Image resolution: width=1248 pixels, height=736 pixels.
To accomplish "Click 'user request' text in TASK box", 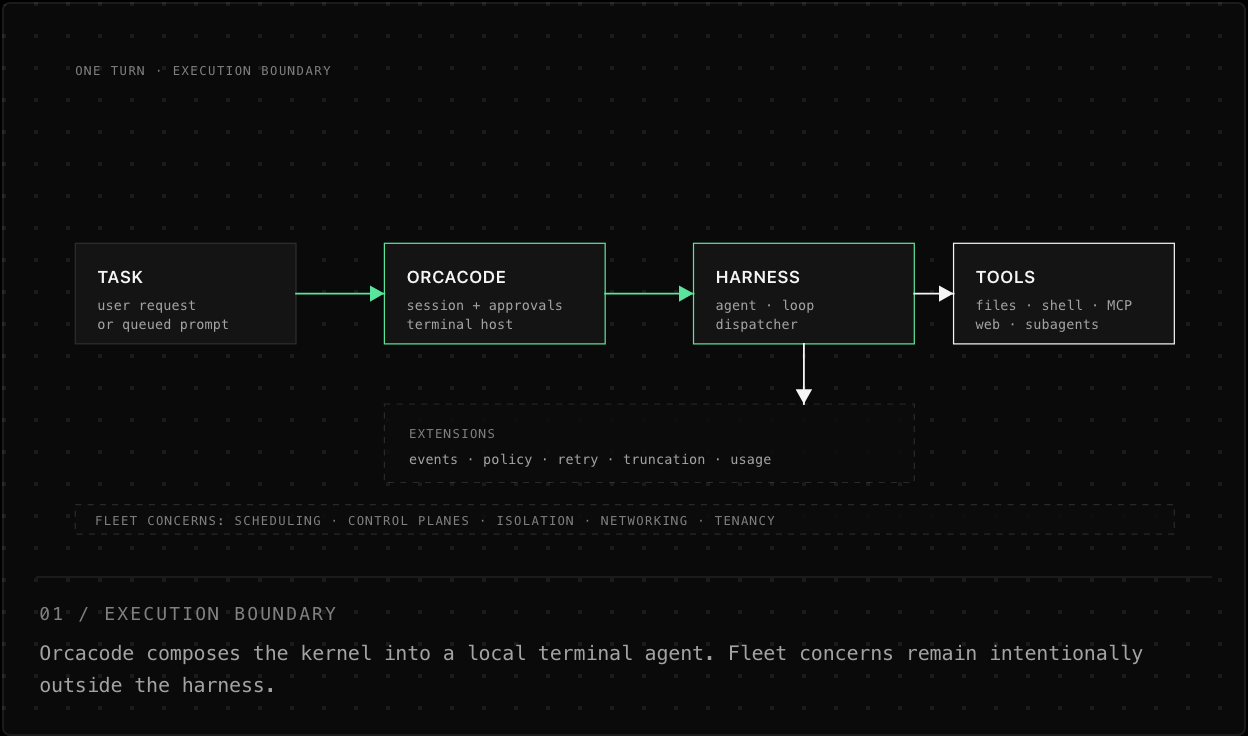I will coord(147,305).
